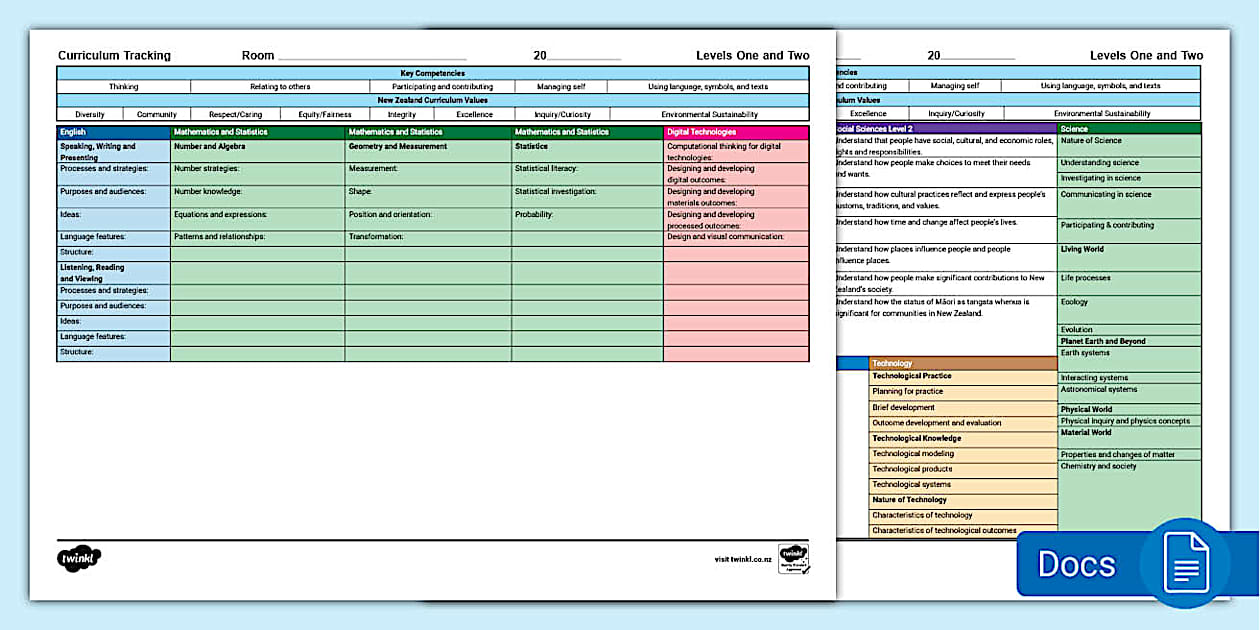The image size is (1260, 630).
Task: Select the pink Digital Technologies header
Action: 737,131
